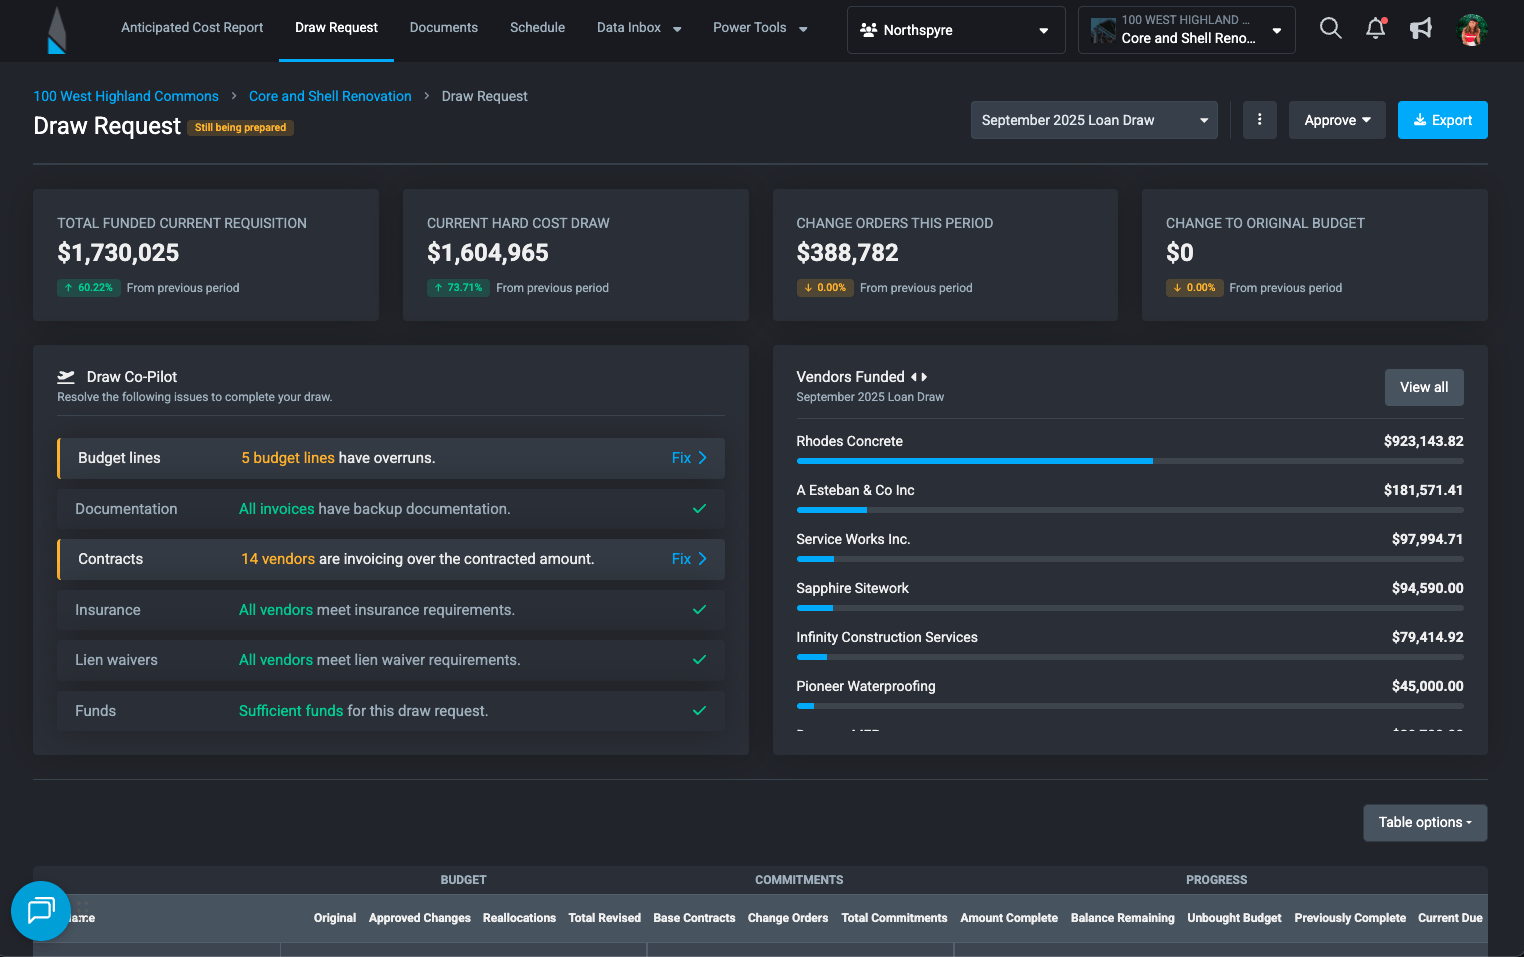Open the Schedule tab
The image size is (1524, 957).
tap(537, 28)
